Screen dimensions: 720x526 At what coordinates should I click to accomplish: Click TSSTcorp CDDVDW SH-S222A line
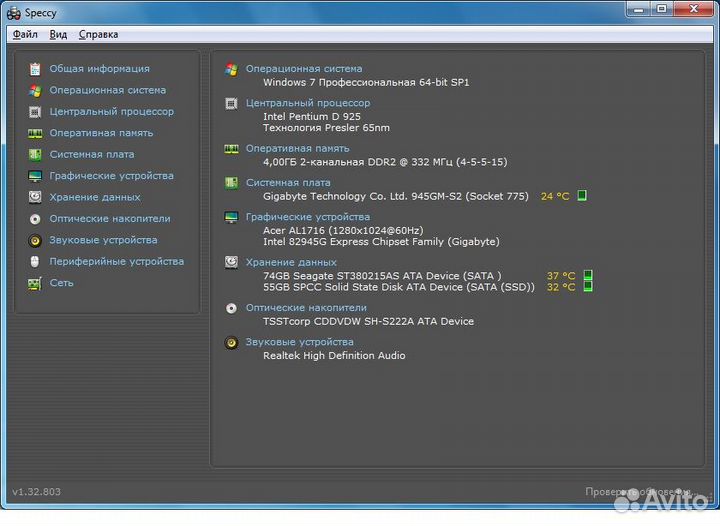(x=368, y=321)
